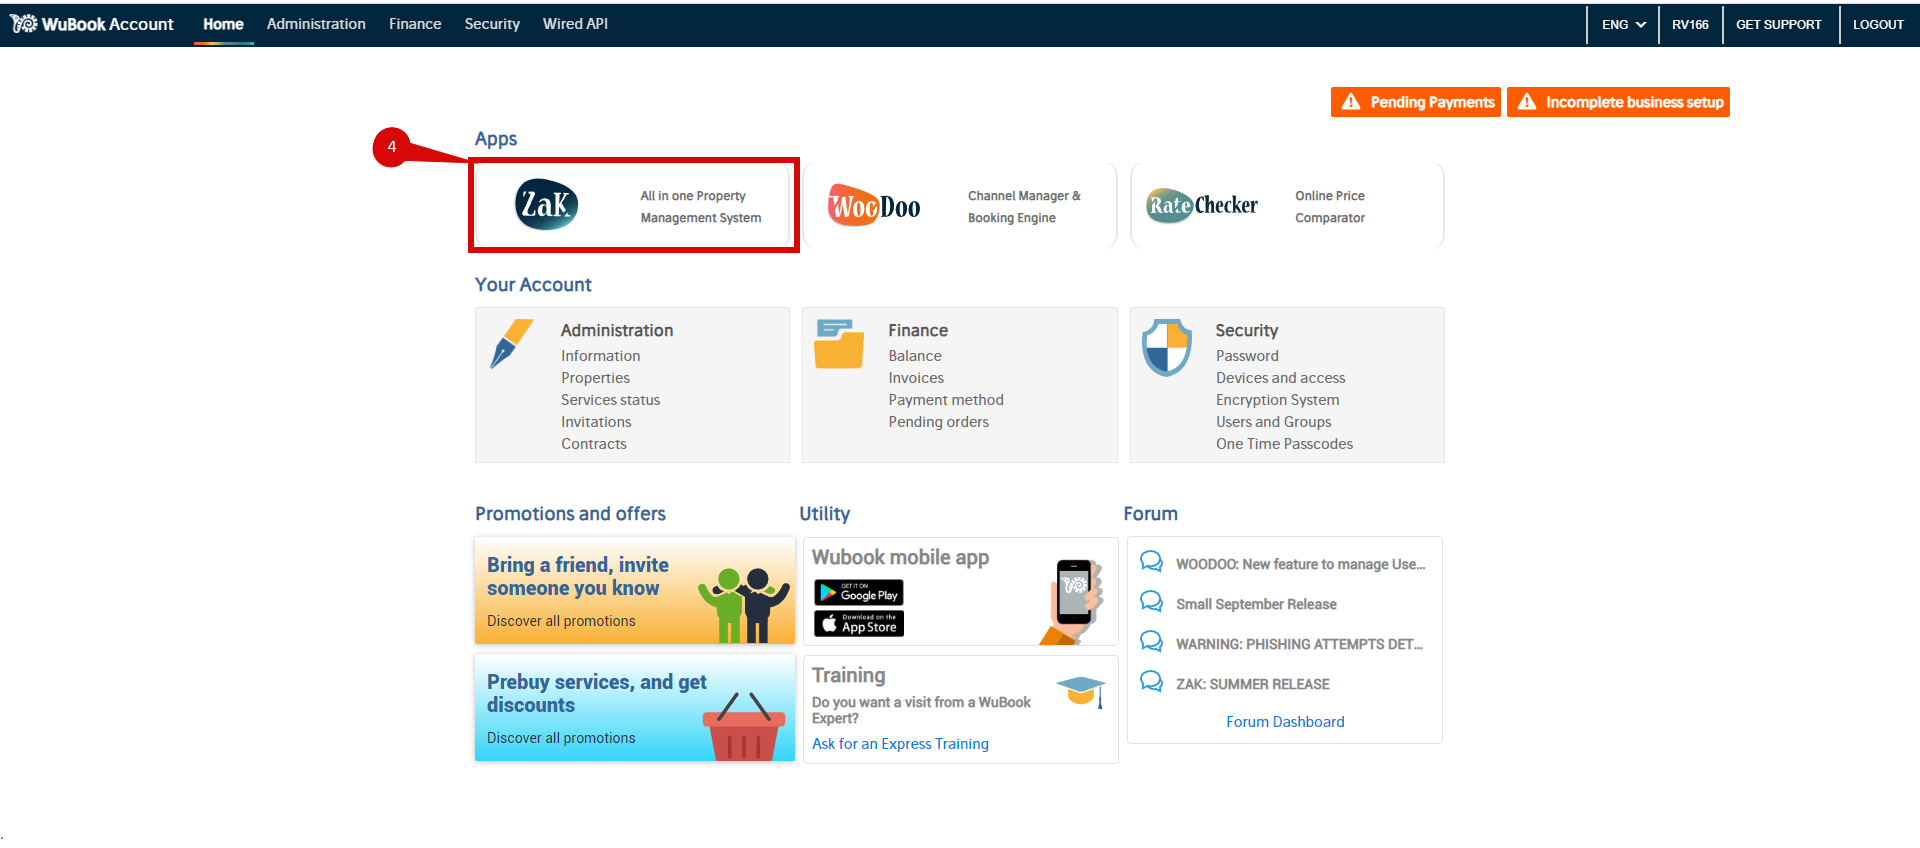This screenshot has height=848, width=1920.
Task: Click the RV166 account button
Action: pos(1690,24)
